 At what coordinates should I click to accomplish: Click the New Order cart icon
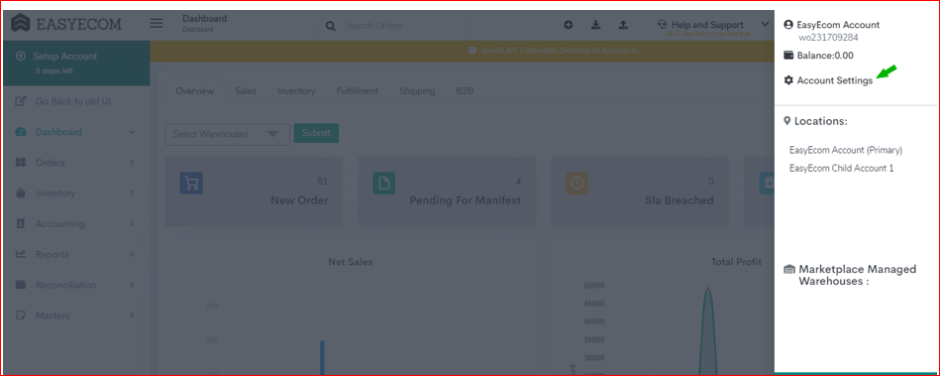191,183
